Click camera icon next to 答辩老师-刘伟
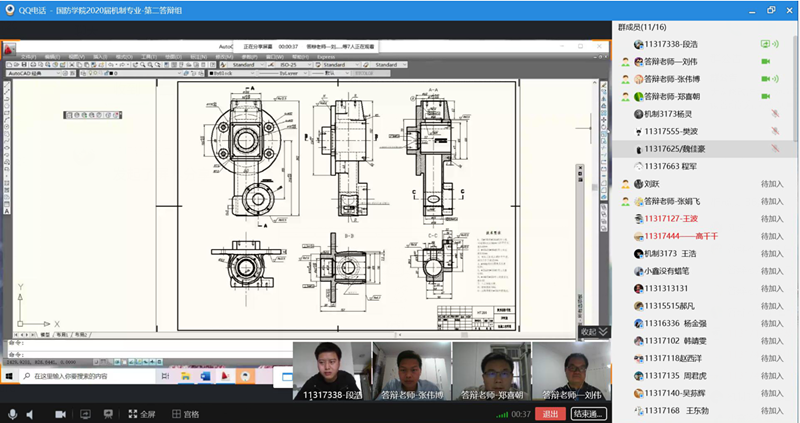 767,61
